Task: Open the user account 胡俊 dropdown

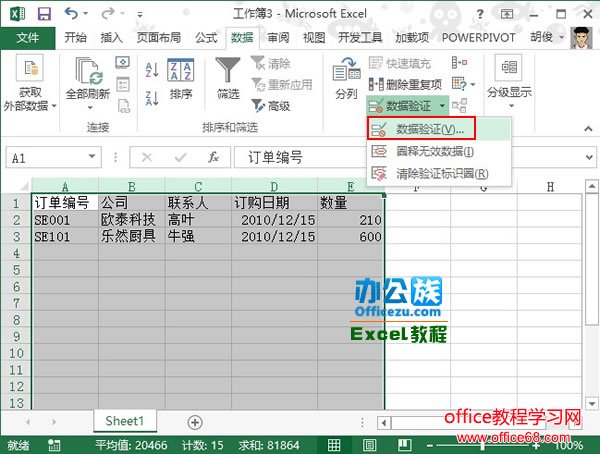Action: [547, 38]
